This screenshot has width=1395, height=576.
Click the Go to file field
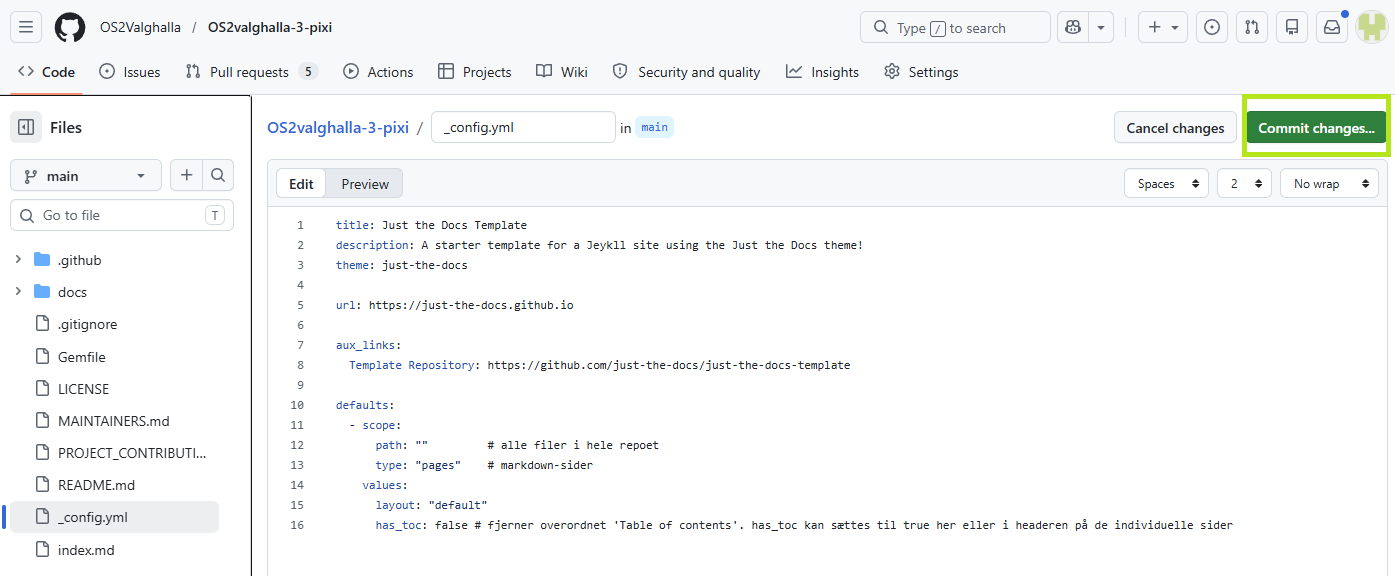[x=122, y=215]
